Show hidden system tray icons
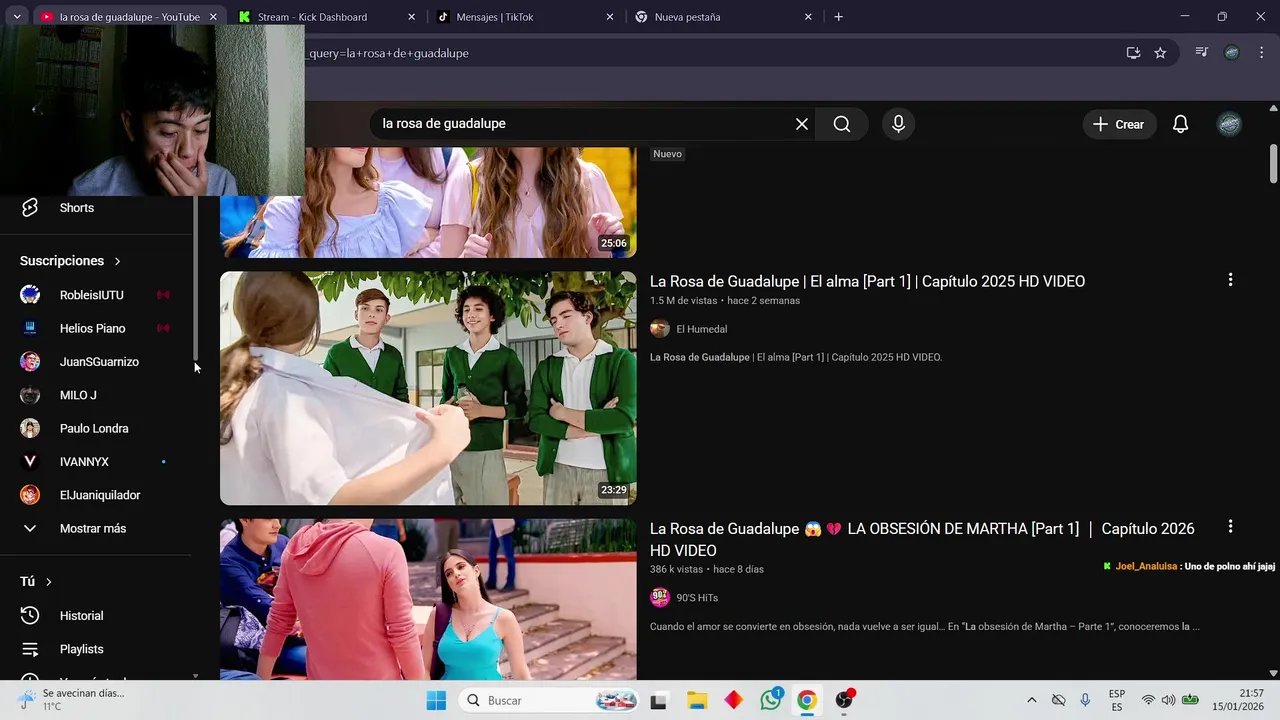Screen dimensions: 1280x720 pyautogui.click(x=1031, y=701)
